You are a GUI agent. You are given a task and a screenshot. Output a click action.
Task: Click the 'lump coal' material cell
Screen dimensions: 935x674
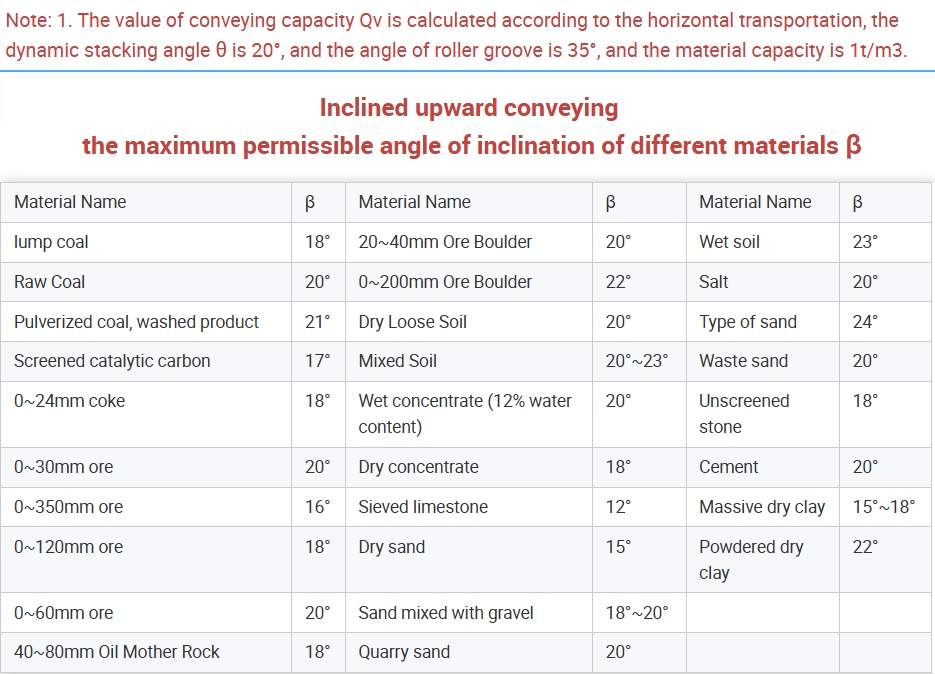click(52, 242)
